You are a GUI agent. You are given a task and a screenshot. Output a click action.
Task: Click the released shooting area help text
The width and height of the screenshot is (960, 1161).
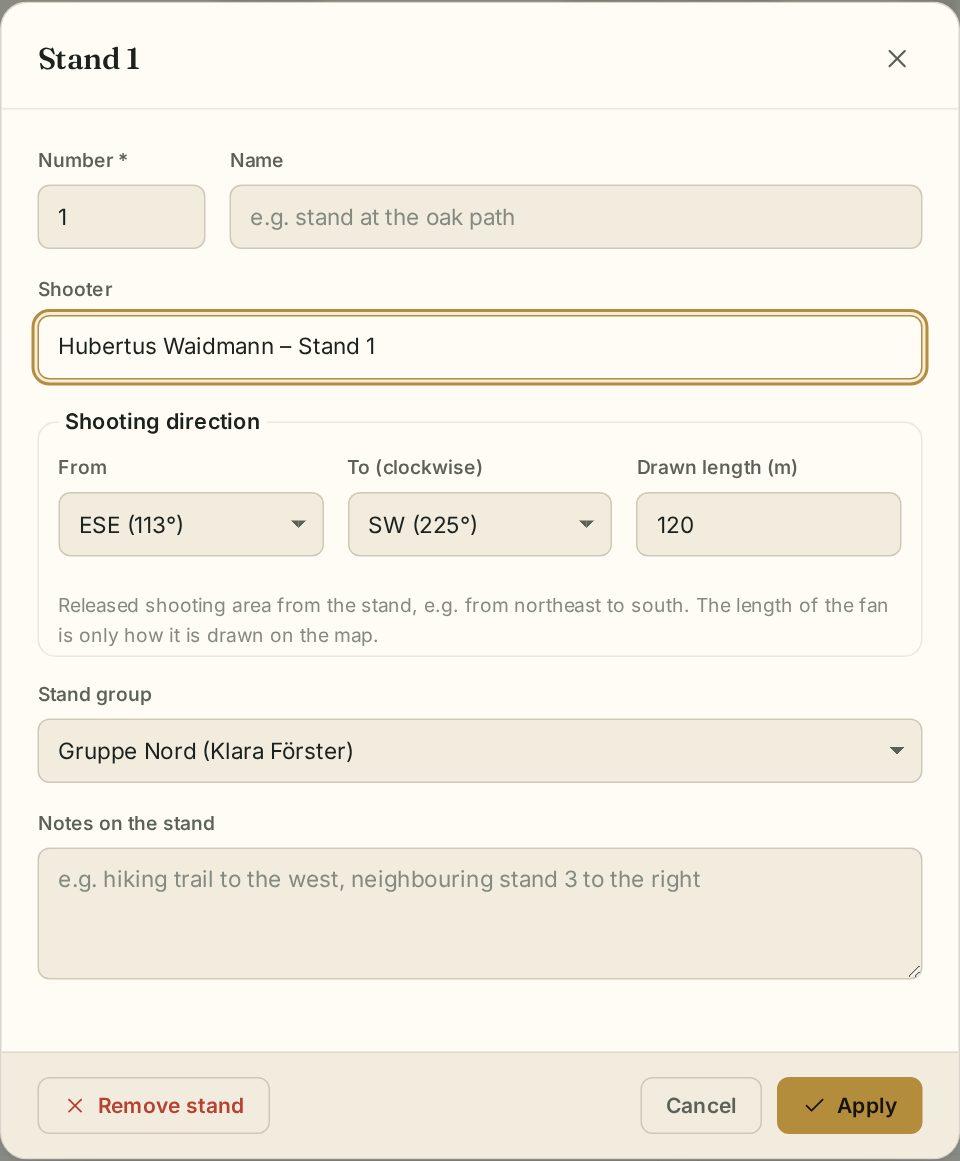[473, 620]
